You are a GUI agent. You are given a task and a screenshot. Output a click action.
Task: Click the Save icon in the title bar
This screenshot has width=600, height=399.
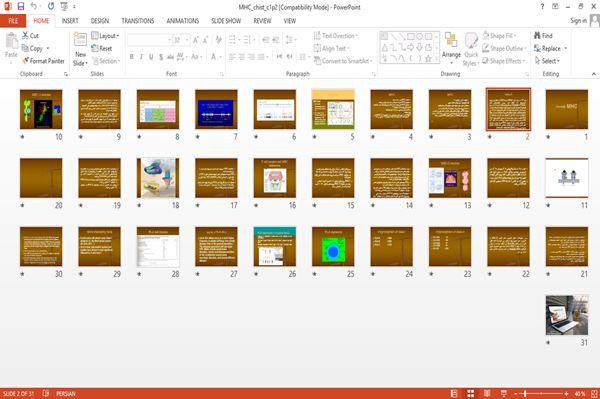(21, 7)
